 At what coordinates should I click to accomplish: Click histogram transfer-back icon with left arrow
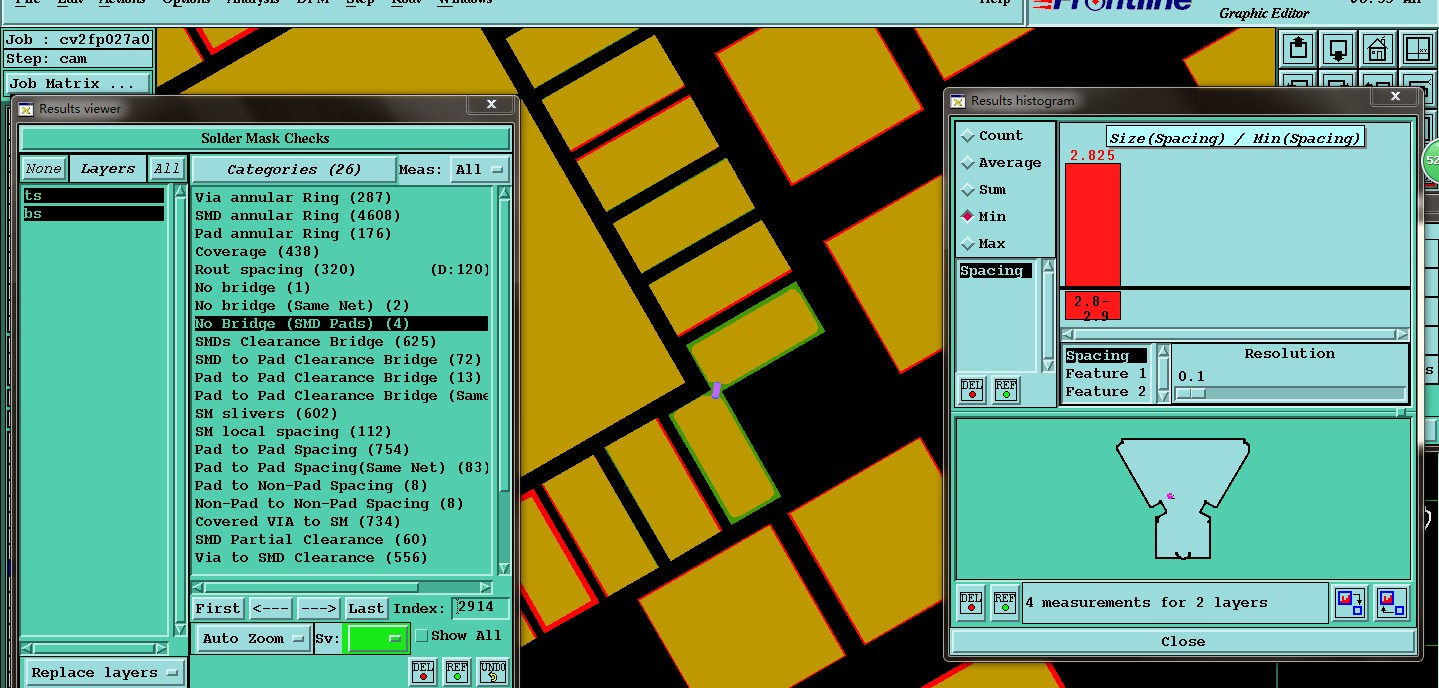point(1391,602)
